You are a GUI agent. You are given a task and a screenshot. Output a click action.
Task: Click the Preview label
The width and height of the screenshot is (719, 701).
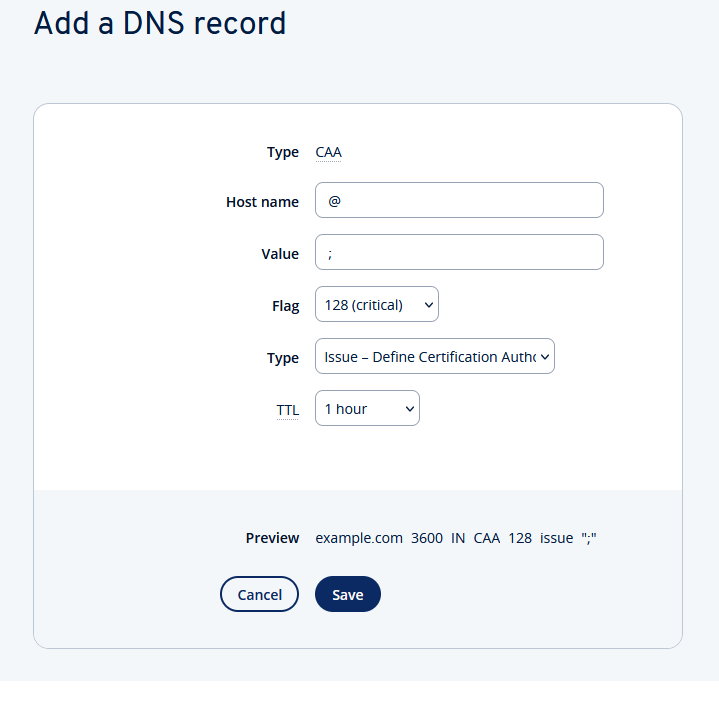point(272,538)
